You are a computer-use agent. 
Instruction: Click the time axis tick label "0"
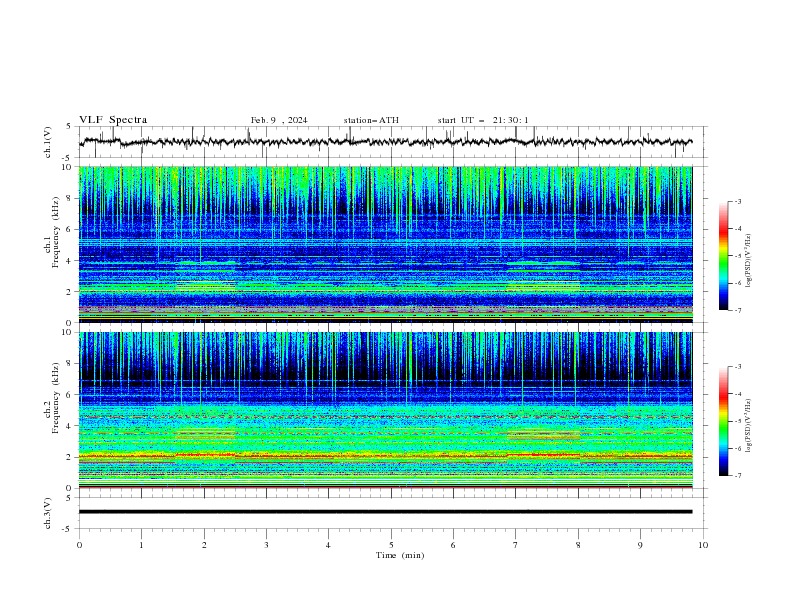click(x=79, y=545)
